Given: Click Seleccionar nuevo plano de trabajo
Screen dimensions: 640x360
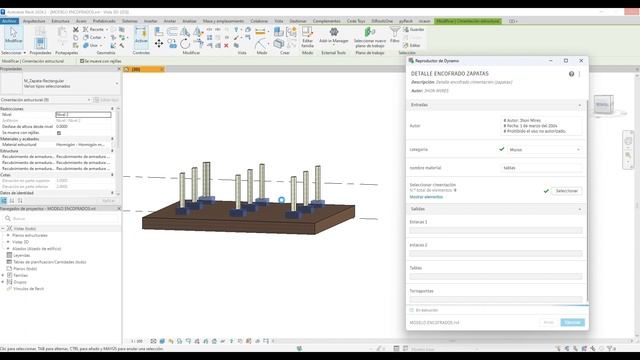Looking at the screenshot, I should point(370,37).
